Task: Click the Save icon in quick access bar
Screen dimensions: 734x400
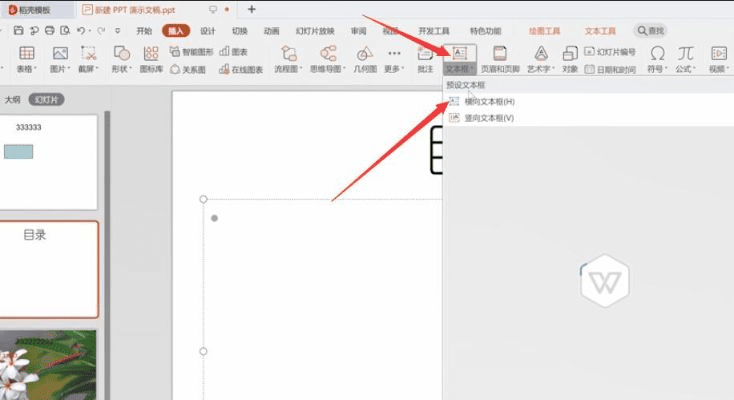Action: click(x=18, y=30)
